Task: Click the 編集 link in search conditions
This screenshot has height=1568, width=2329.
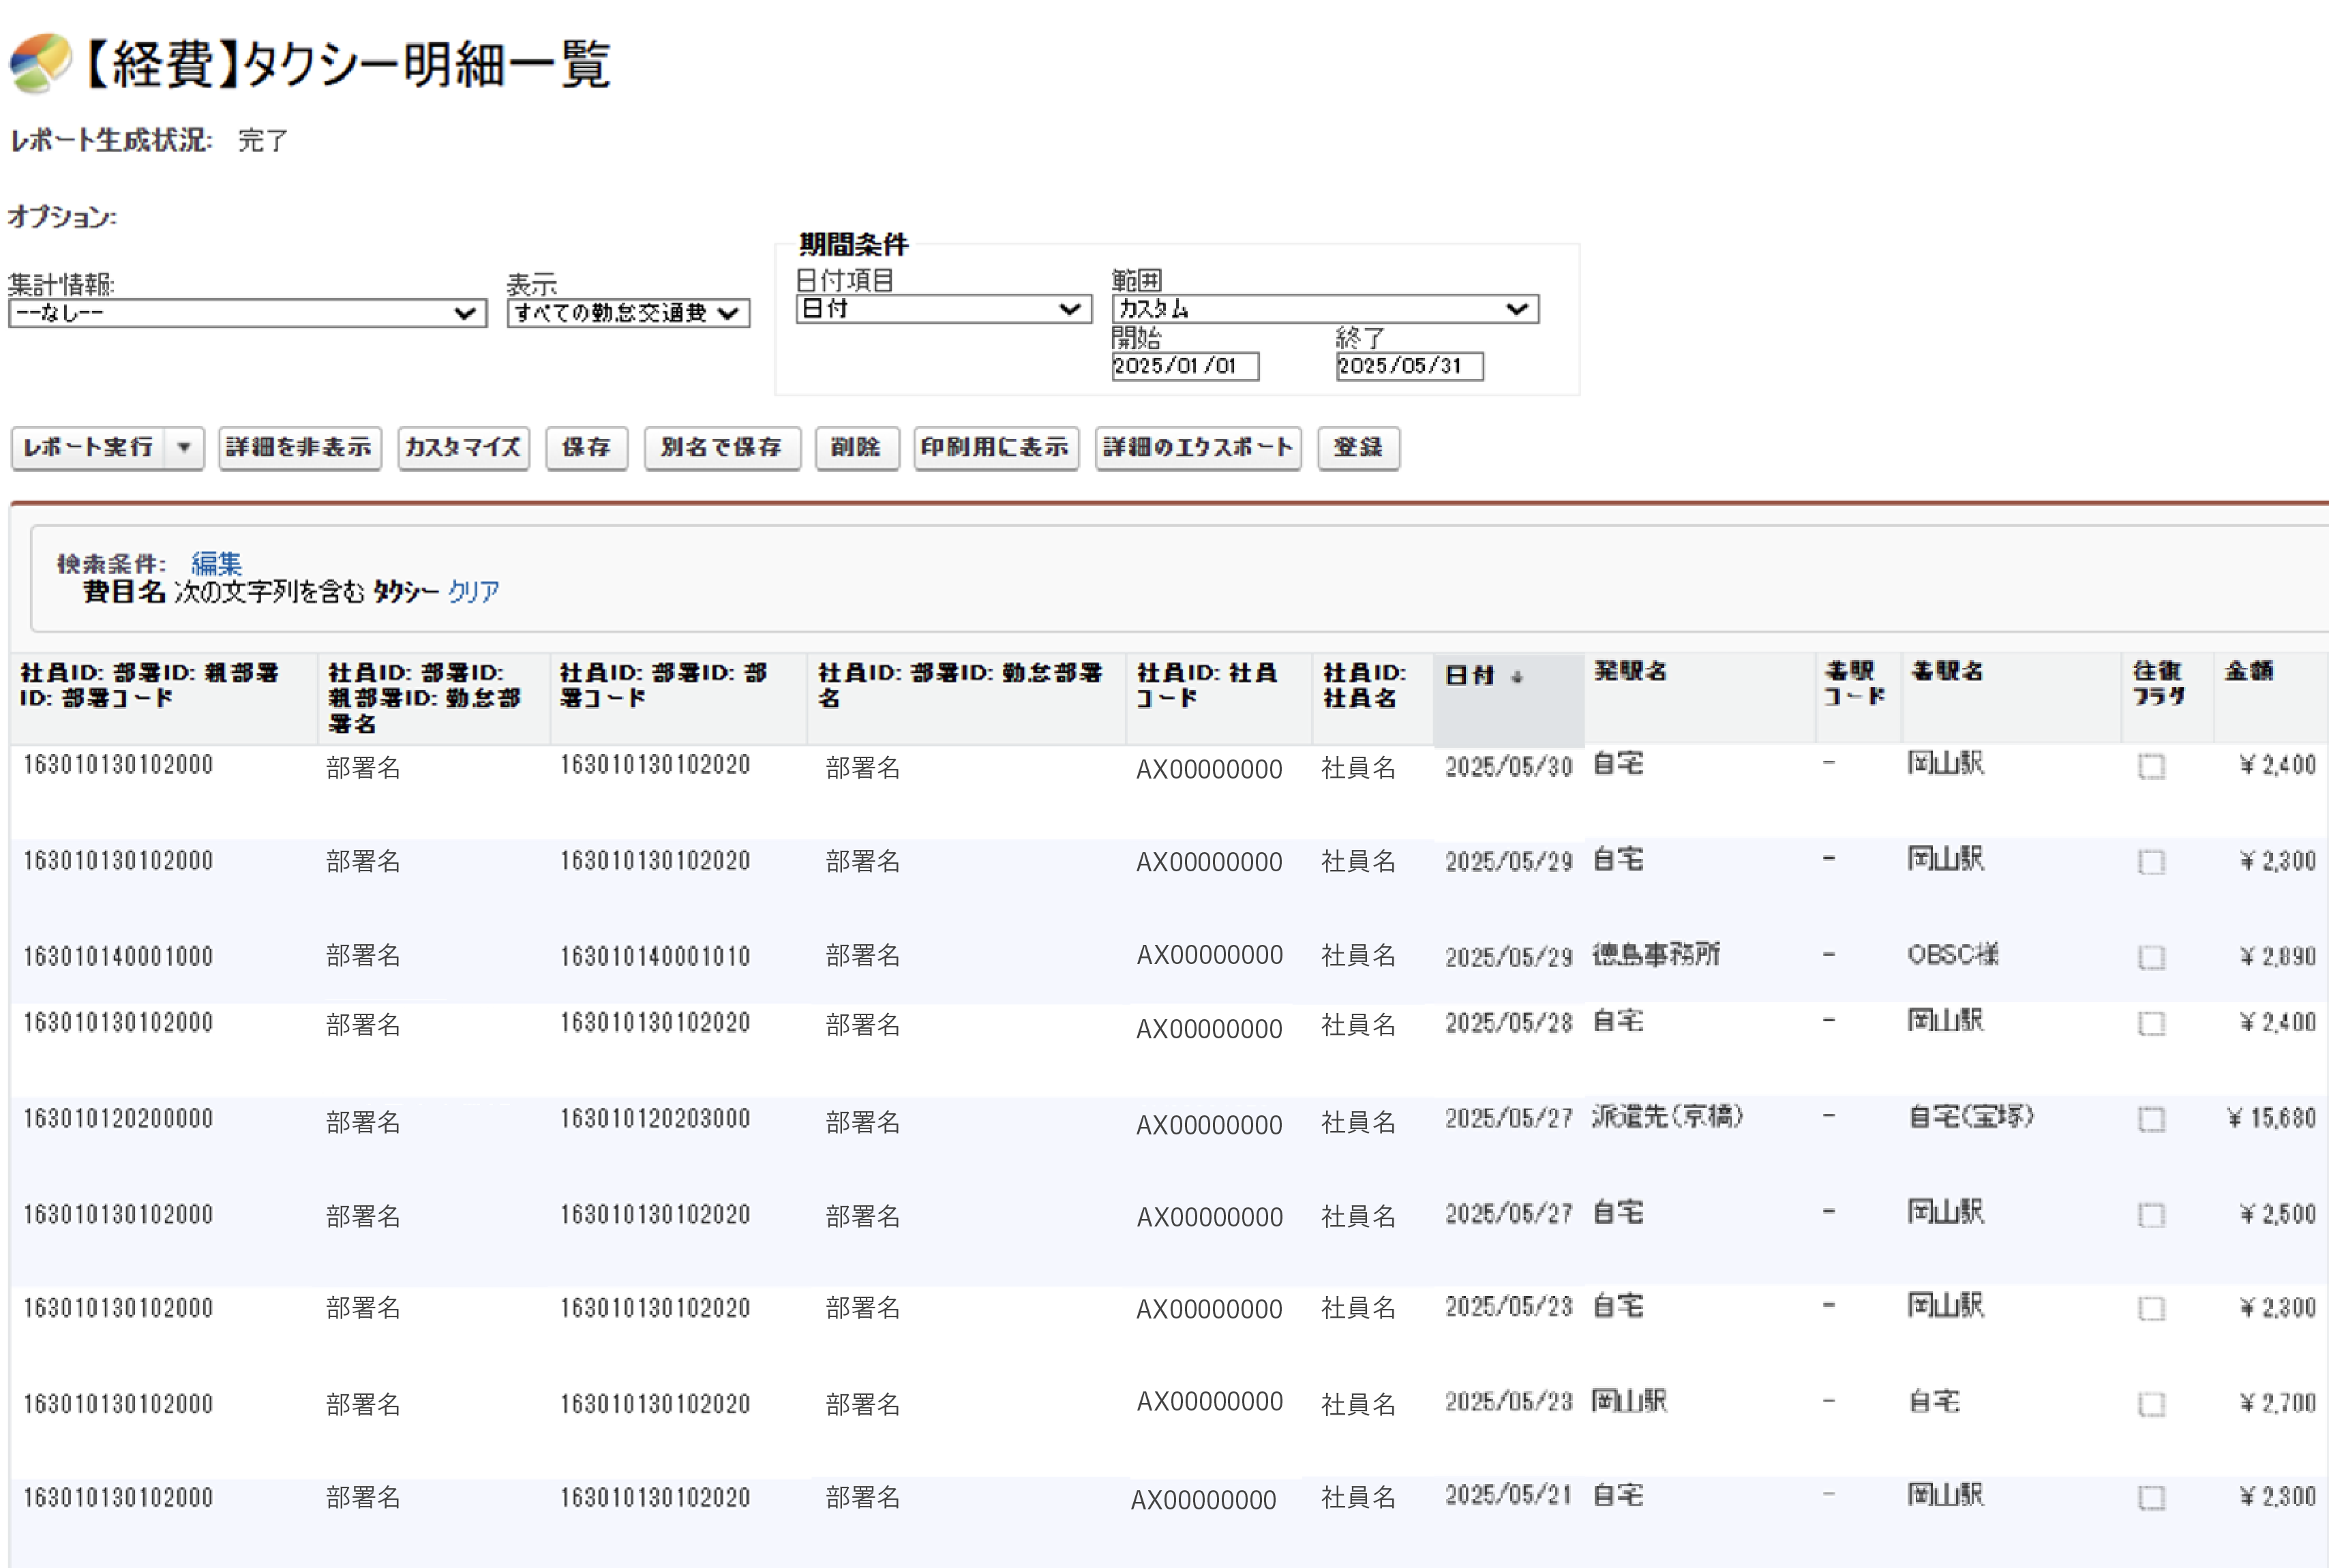Action: (216, 563)
